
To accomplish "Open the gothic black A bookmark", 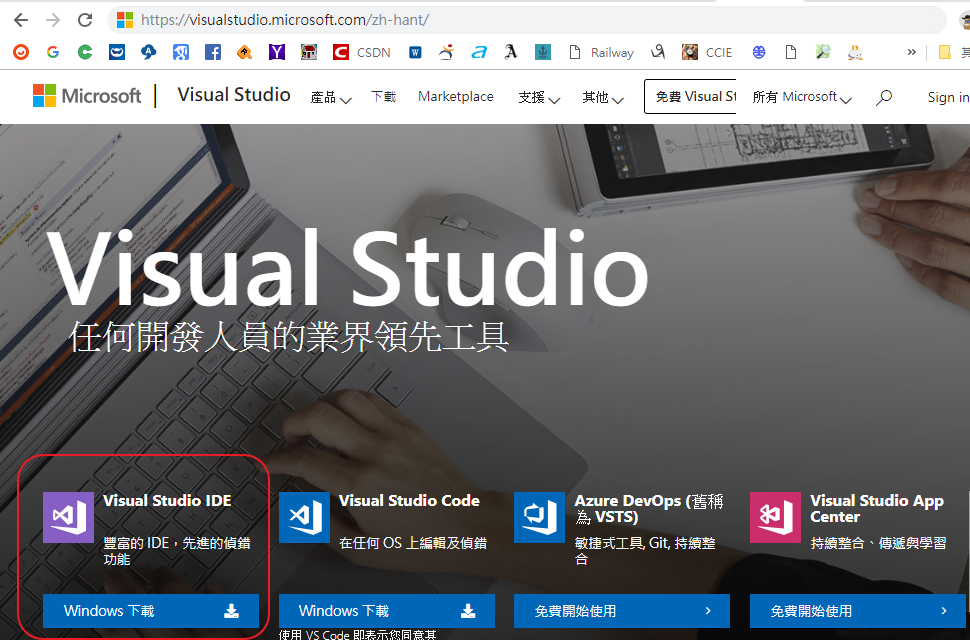I will 510,53.
